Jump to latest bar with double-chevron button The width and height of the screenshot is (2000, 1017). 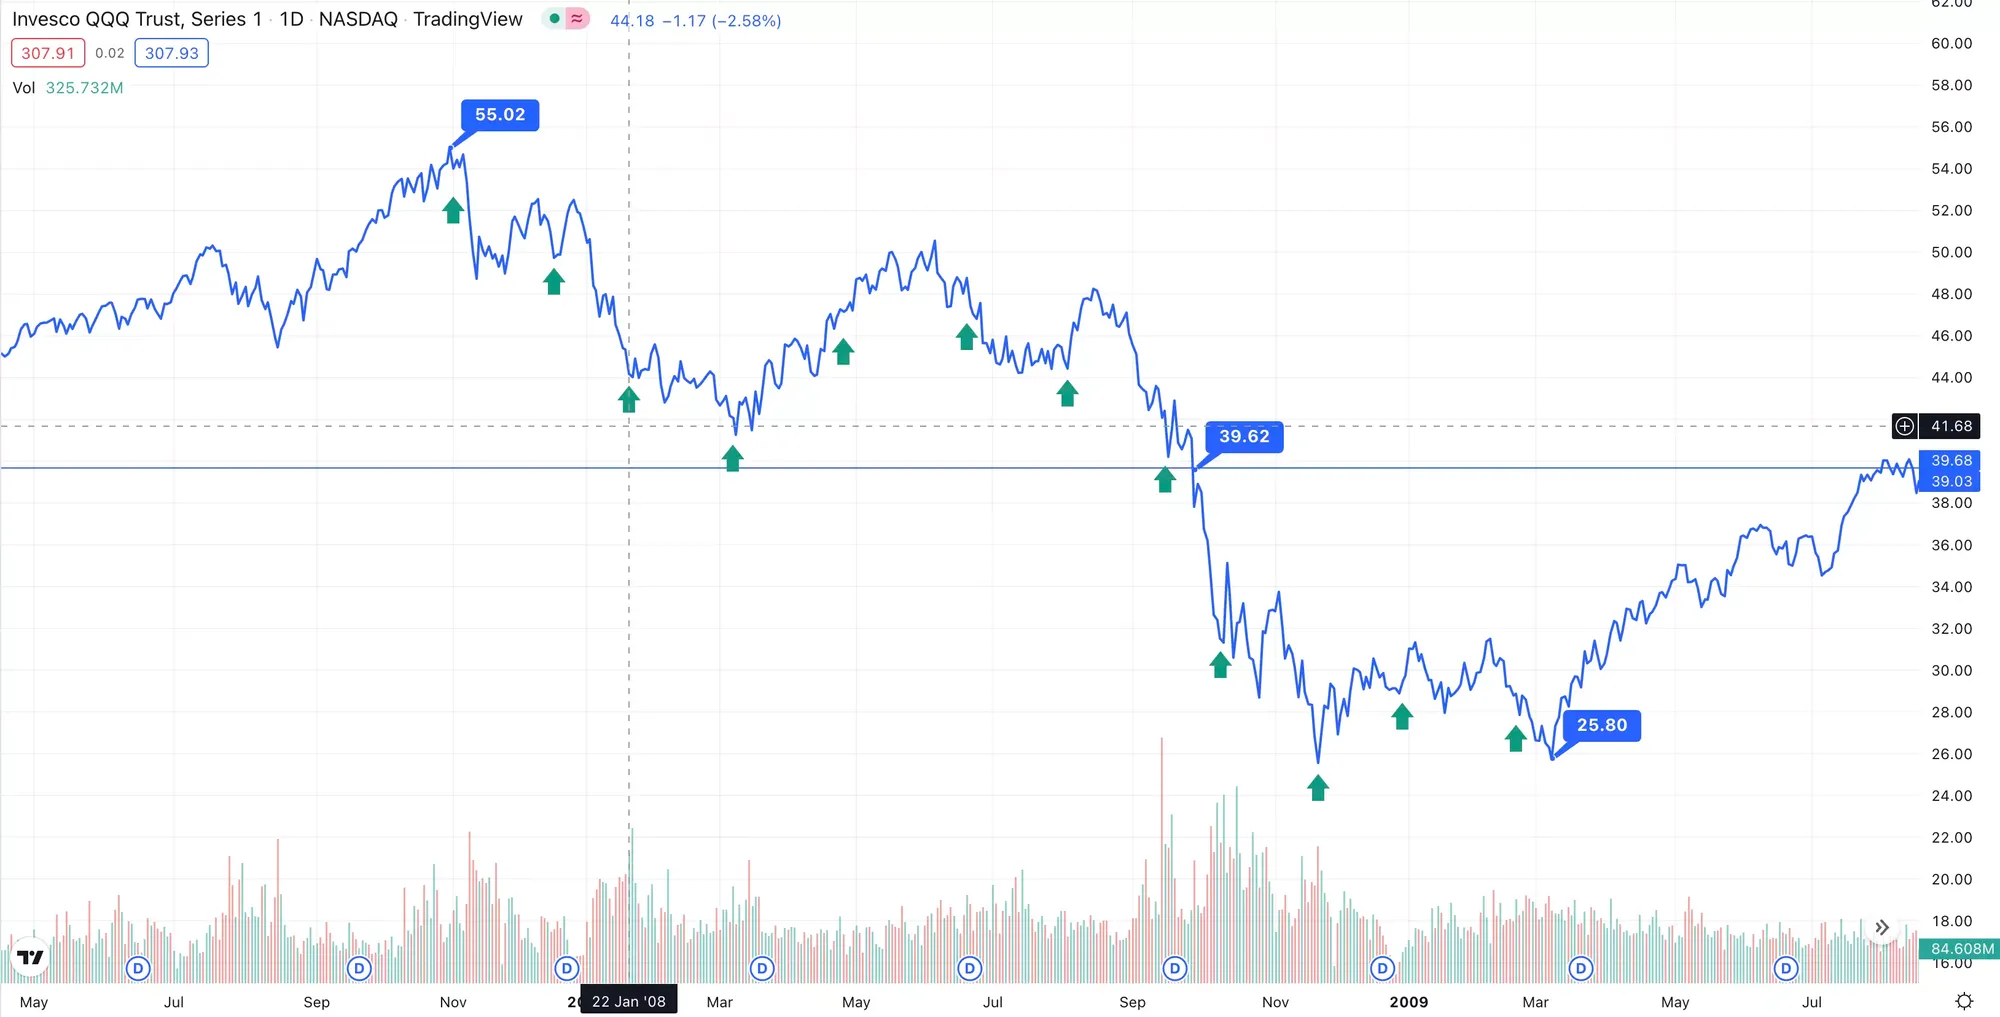1882,928
